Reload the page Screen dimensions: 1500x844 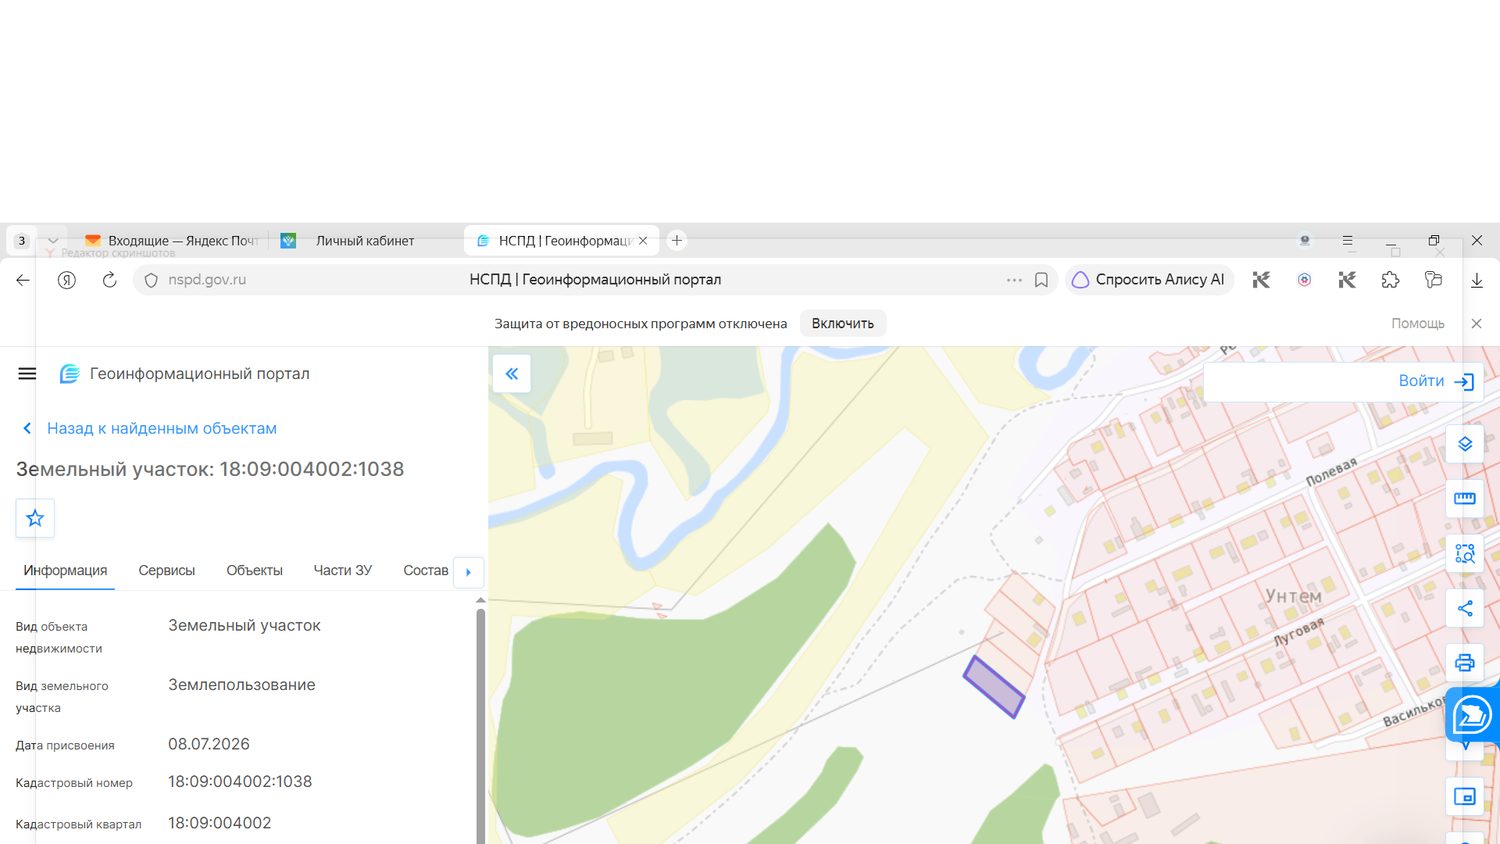click(x=110, y=280)
